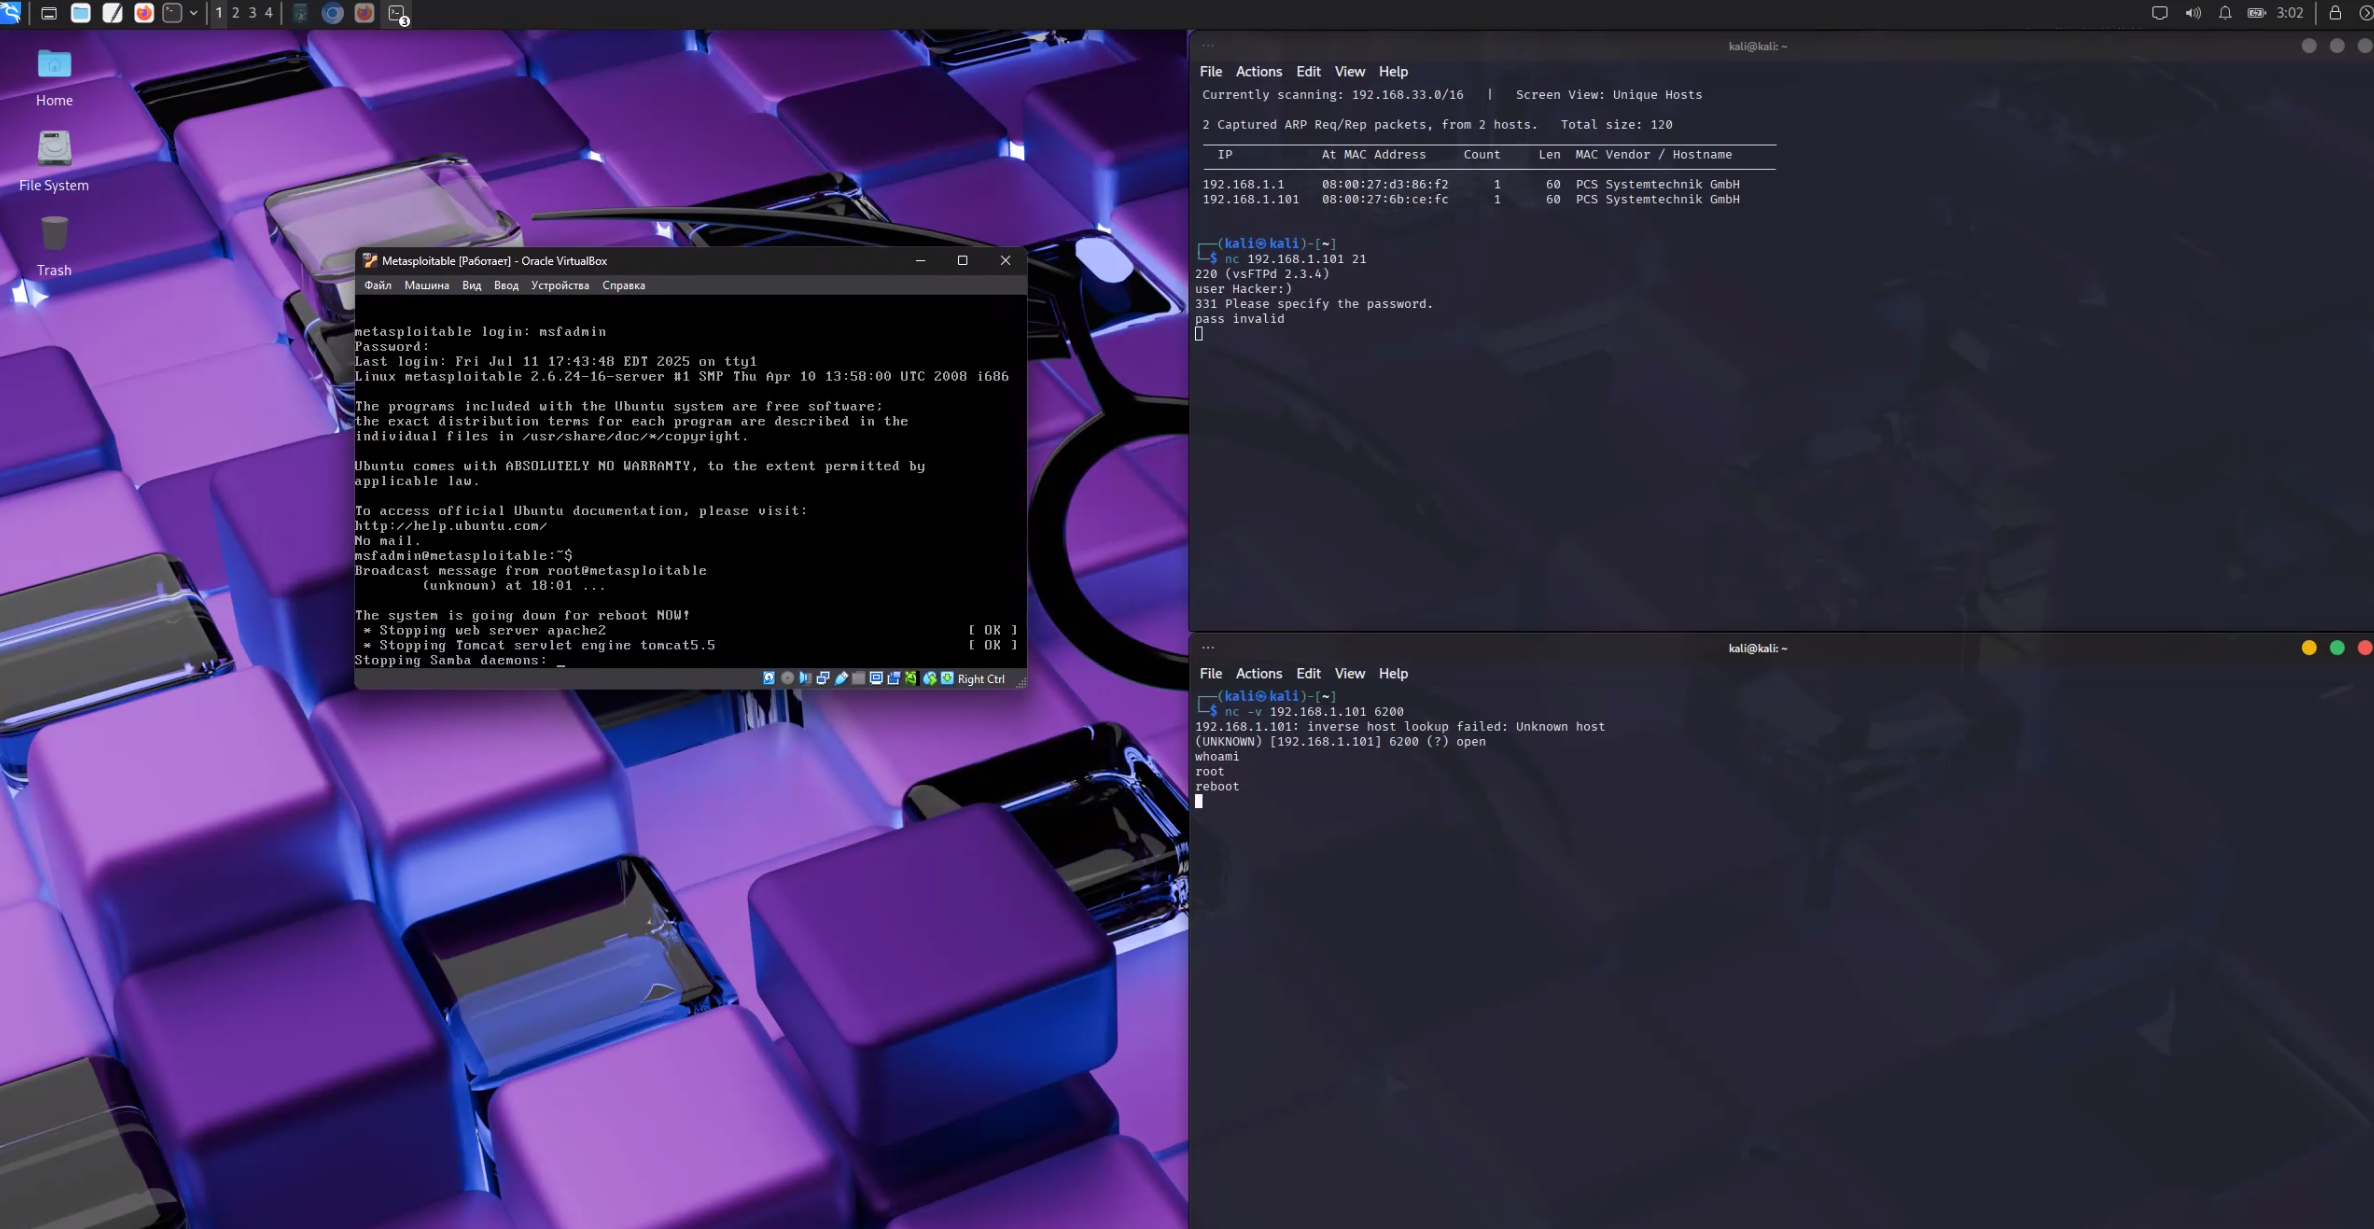Minimize the Metasploitable VirtualBox window
The height and width of the screenshot is (1229, 2374).
[x=920, y=260]
